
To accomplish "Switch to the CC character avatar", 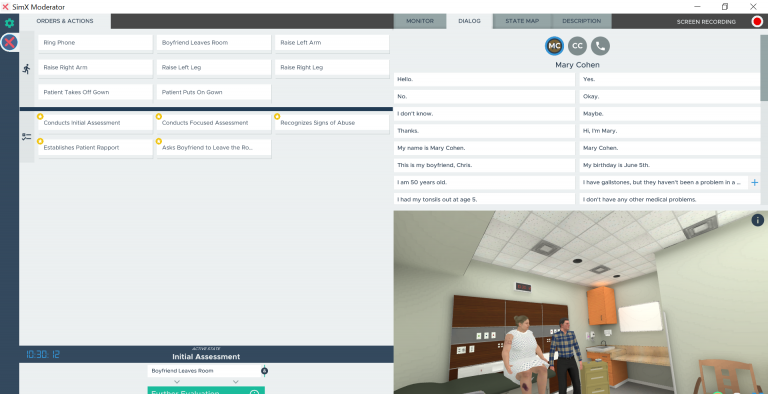I will pos(577,46).
